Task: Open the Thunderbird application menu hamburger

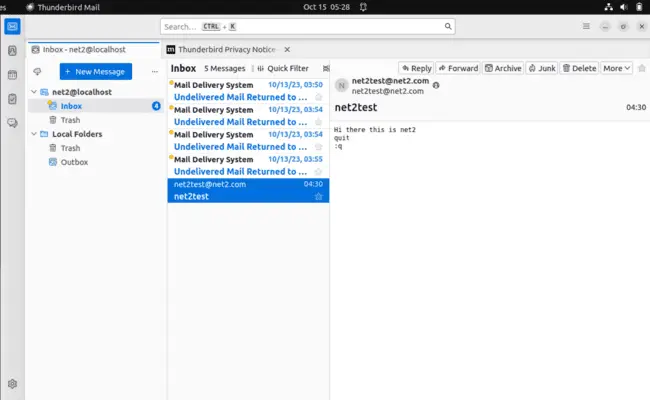Action: [586, 27]
